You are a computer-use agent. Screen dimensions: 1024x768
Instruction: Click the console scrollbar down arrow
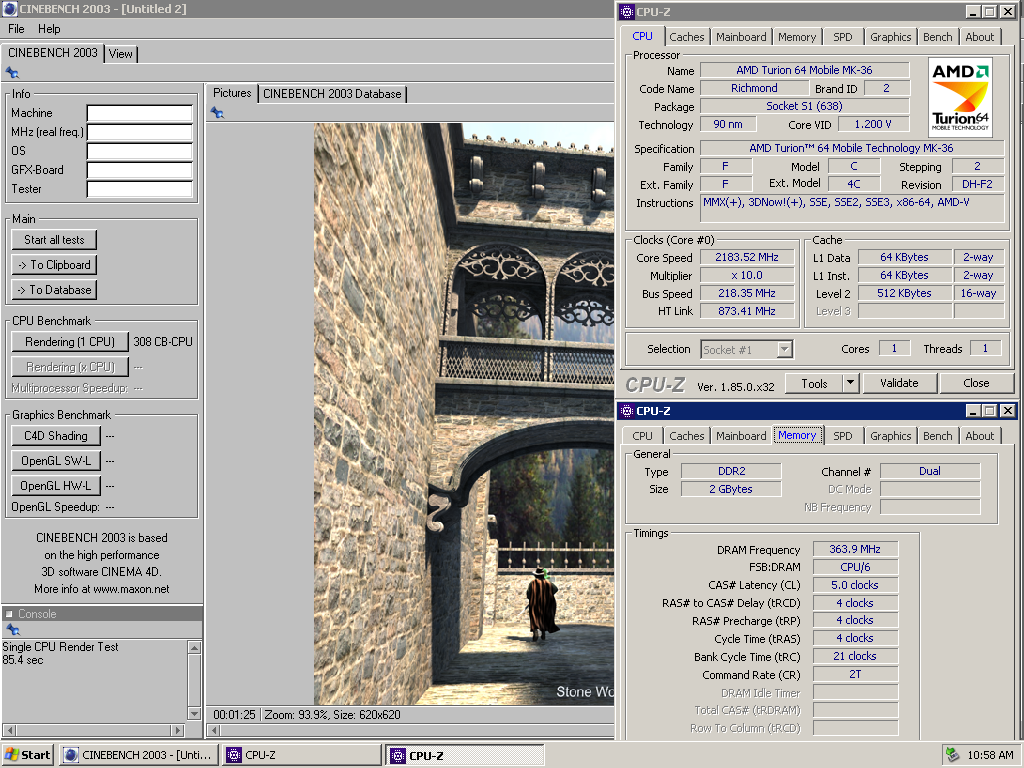[194, 713]
